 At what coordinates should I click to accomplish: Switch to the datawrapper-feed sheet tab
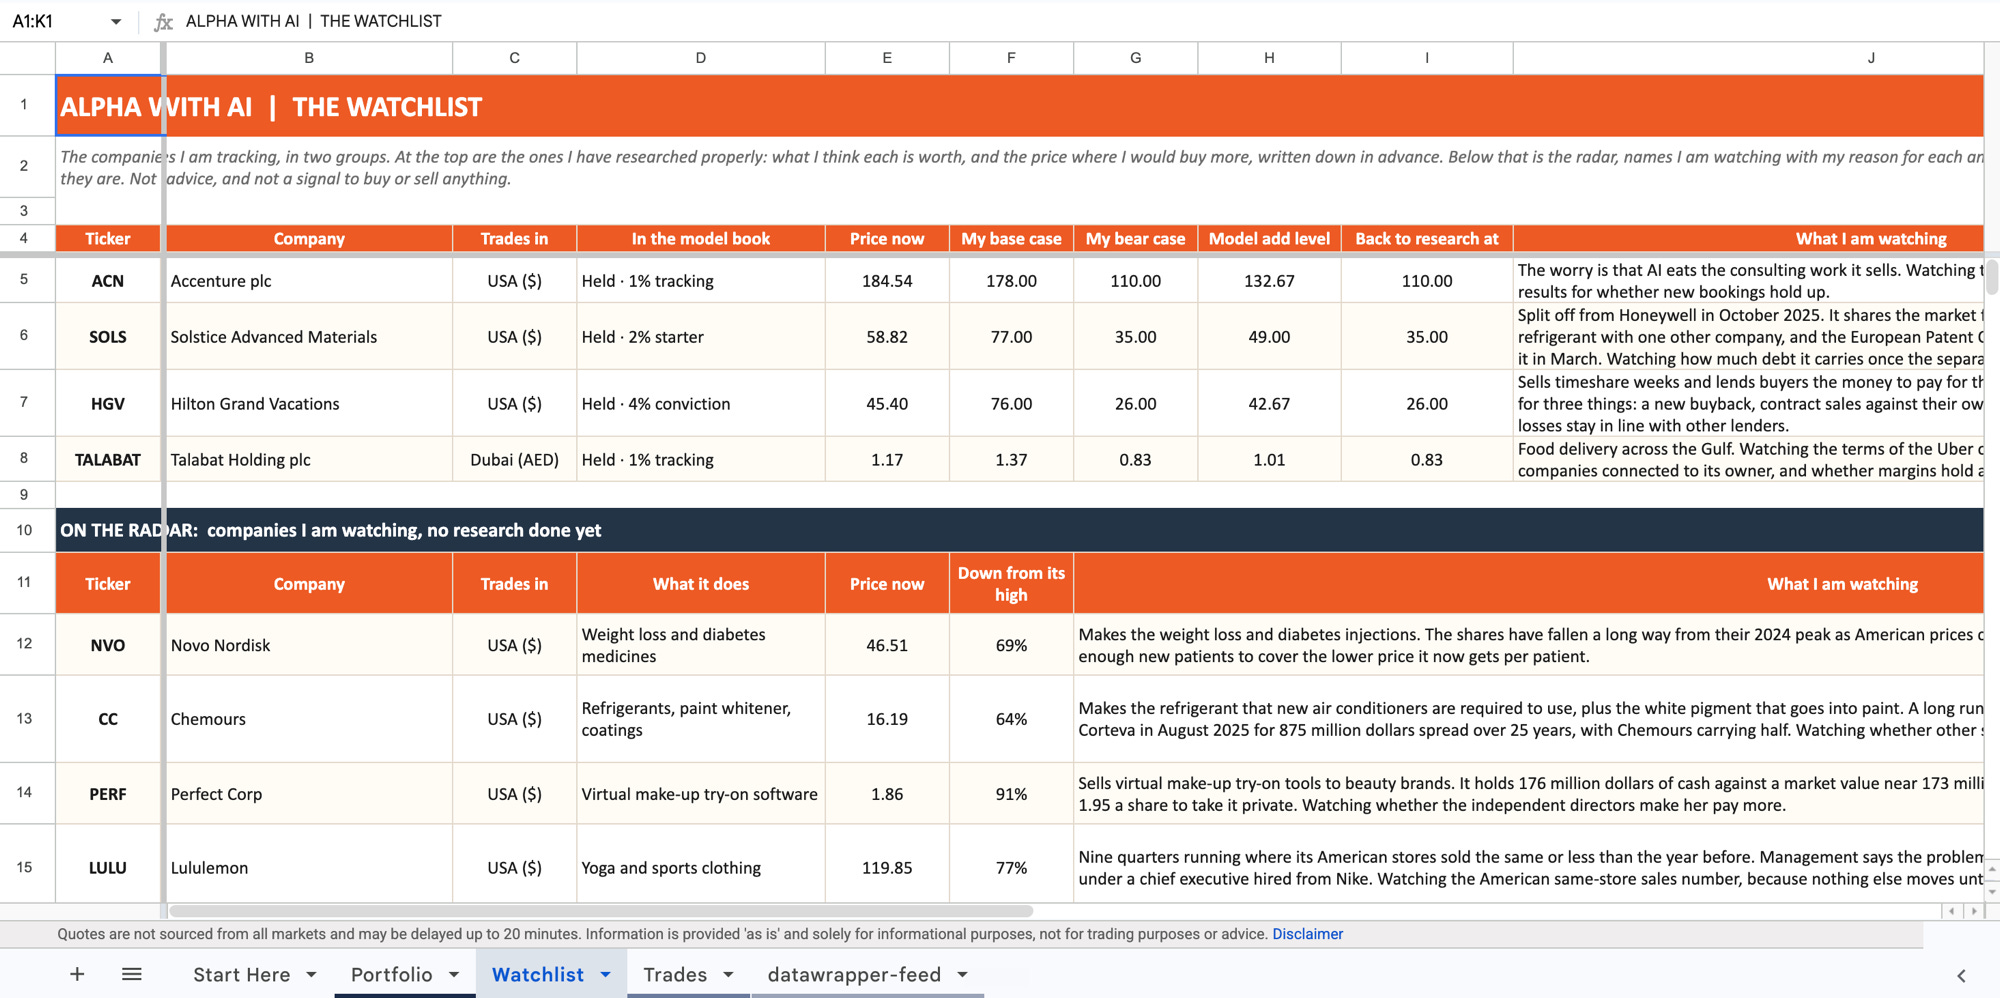[854, 974]
